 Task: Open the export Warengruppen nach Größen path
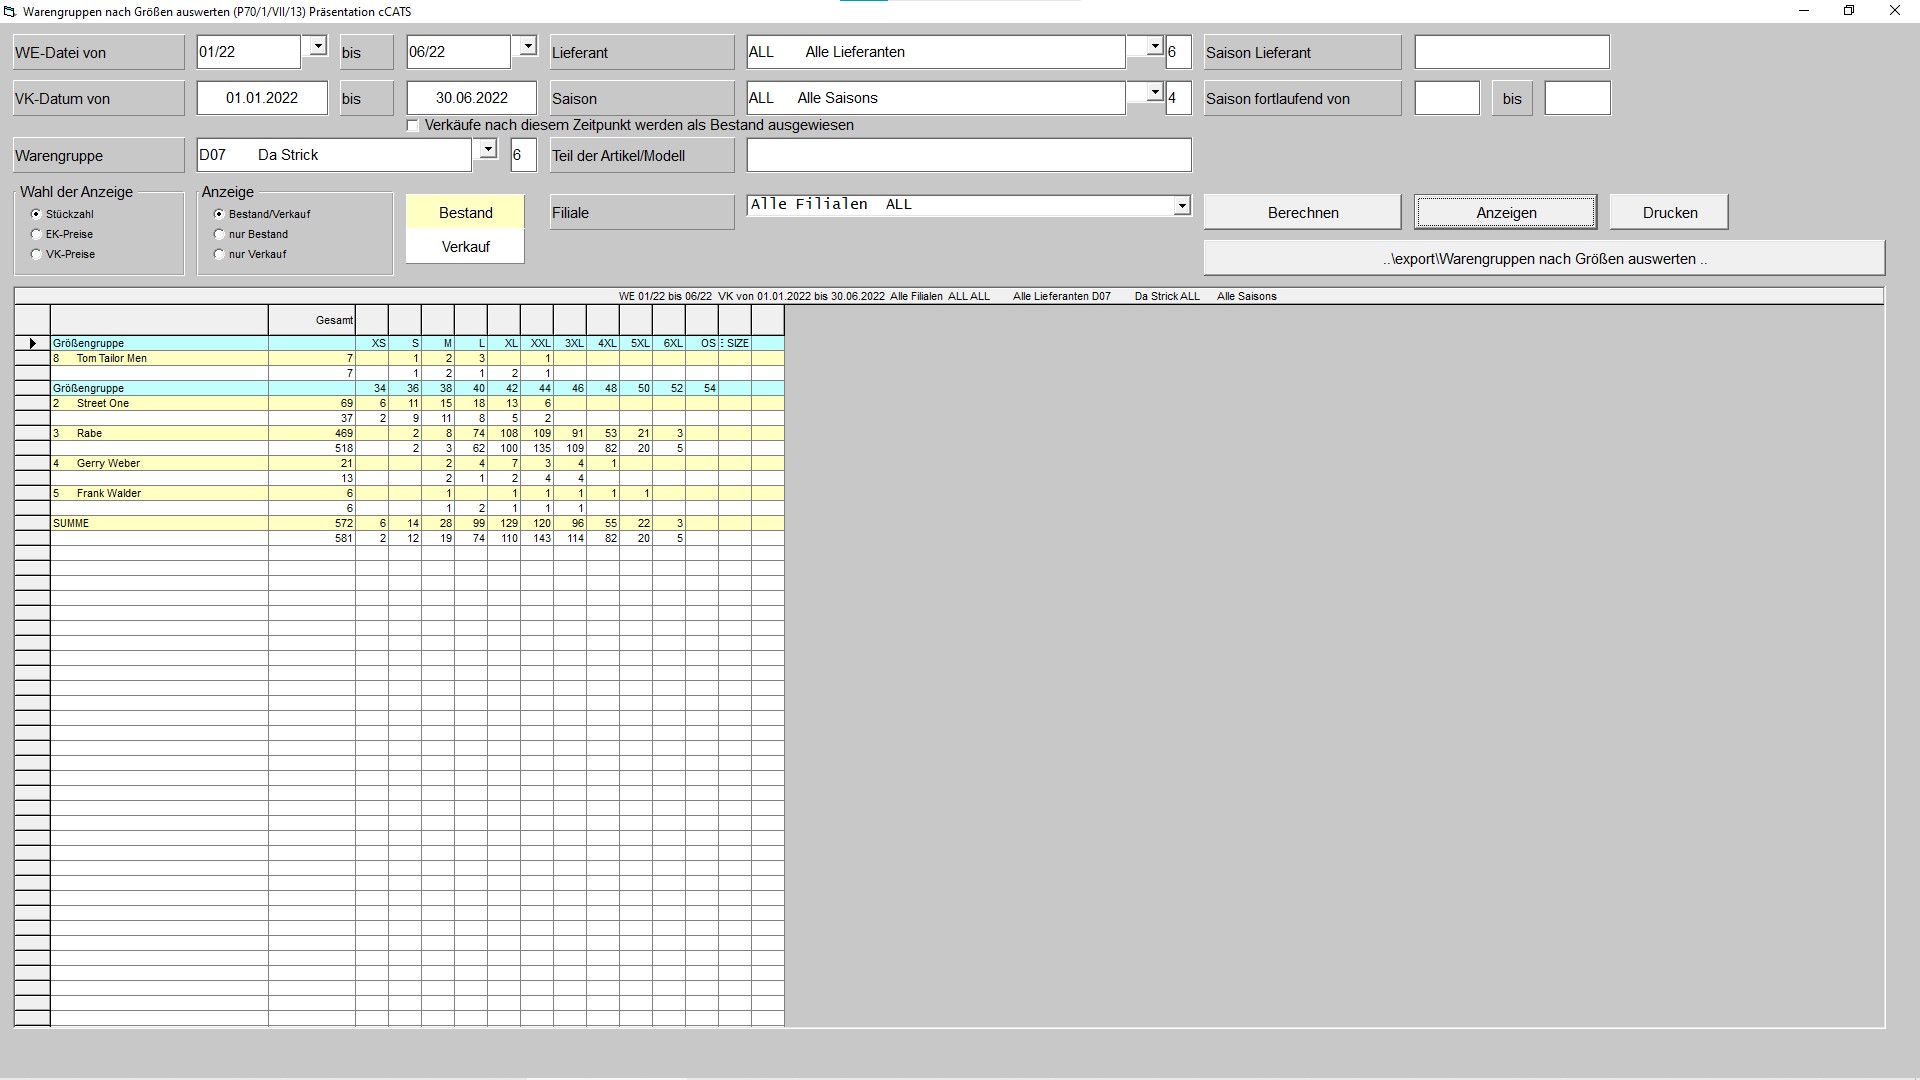[1543, 258]
